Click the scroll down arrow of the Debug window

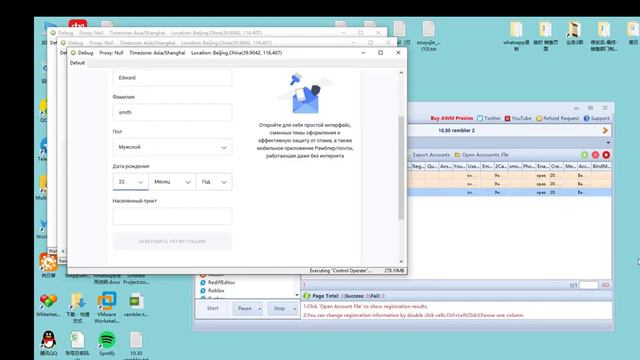[x=401, y=262]
